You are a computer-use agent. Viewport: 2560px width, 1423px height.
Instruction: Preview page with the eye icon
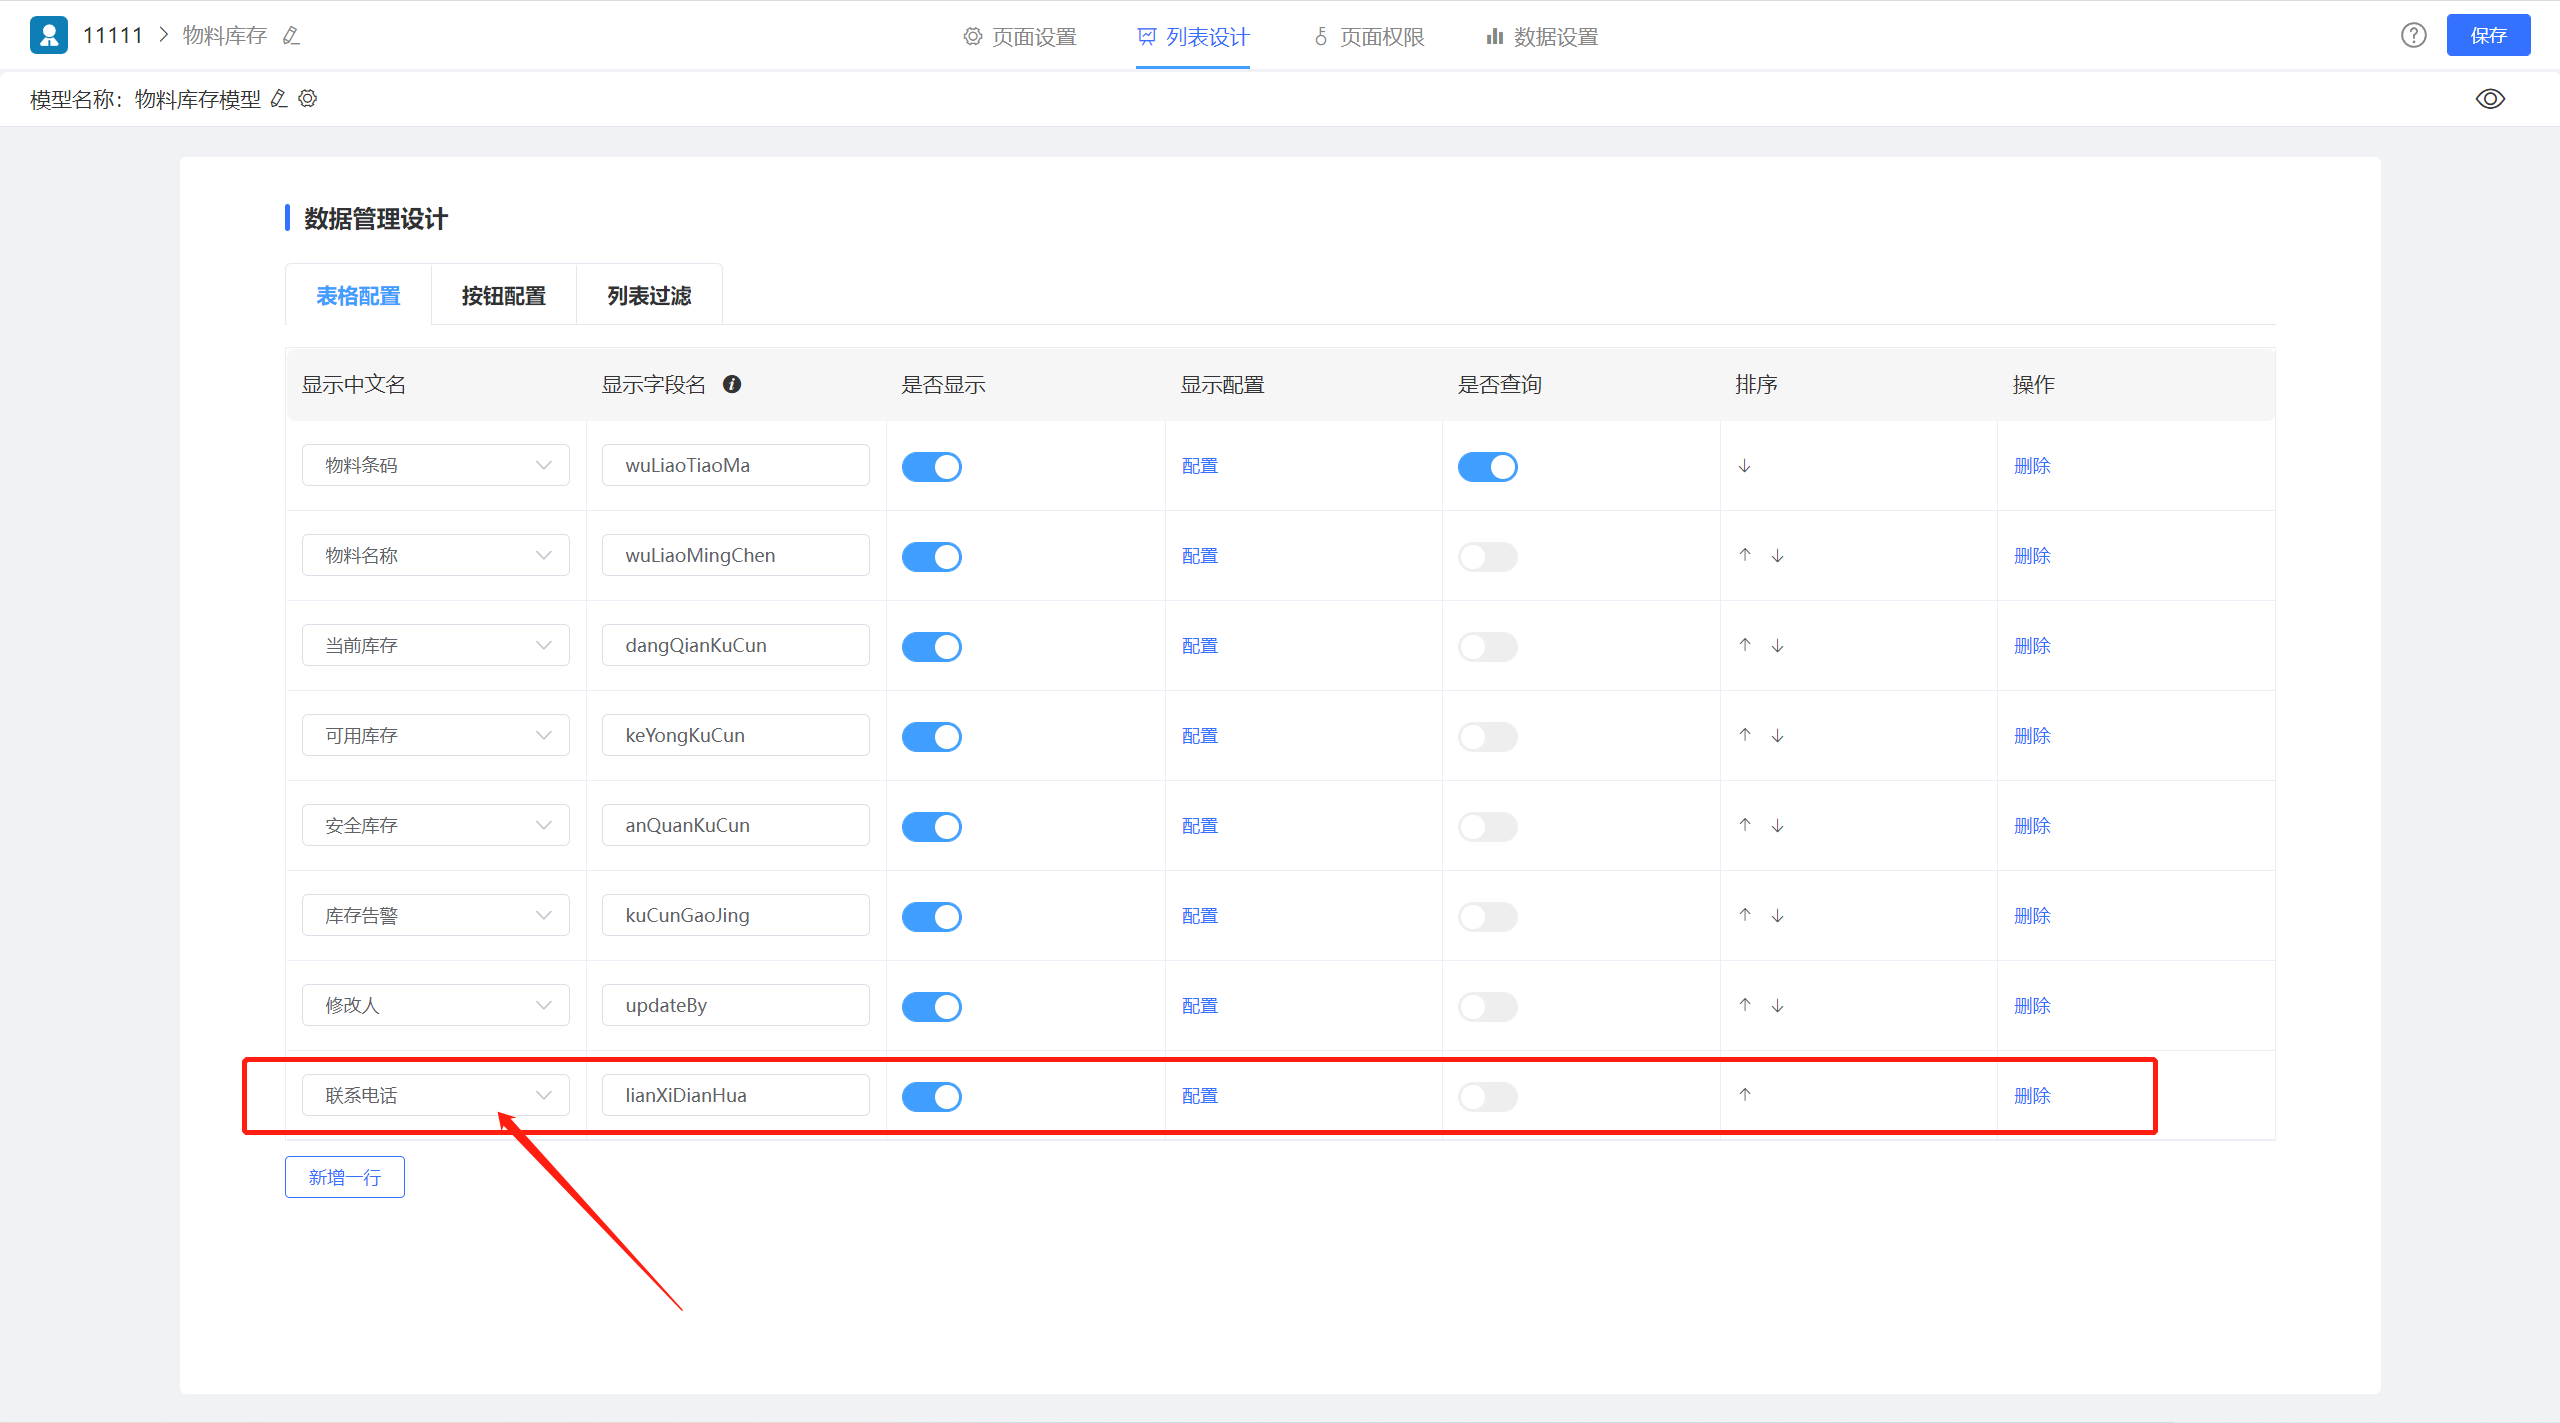click(2490, 98)
